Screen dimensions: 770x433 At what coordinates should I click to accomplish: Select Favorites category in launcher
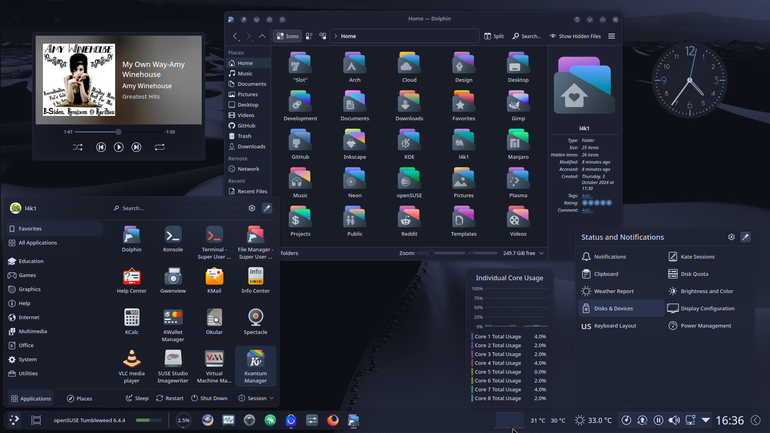click(55, 229)
